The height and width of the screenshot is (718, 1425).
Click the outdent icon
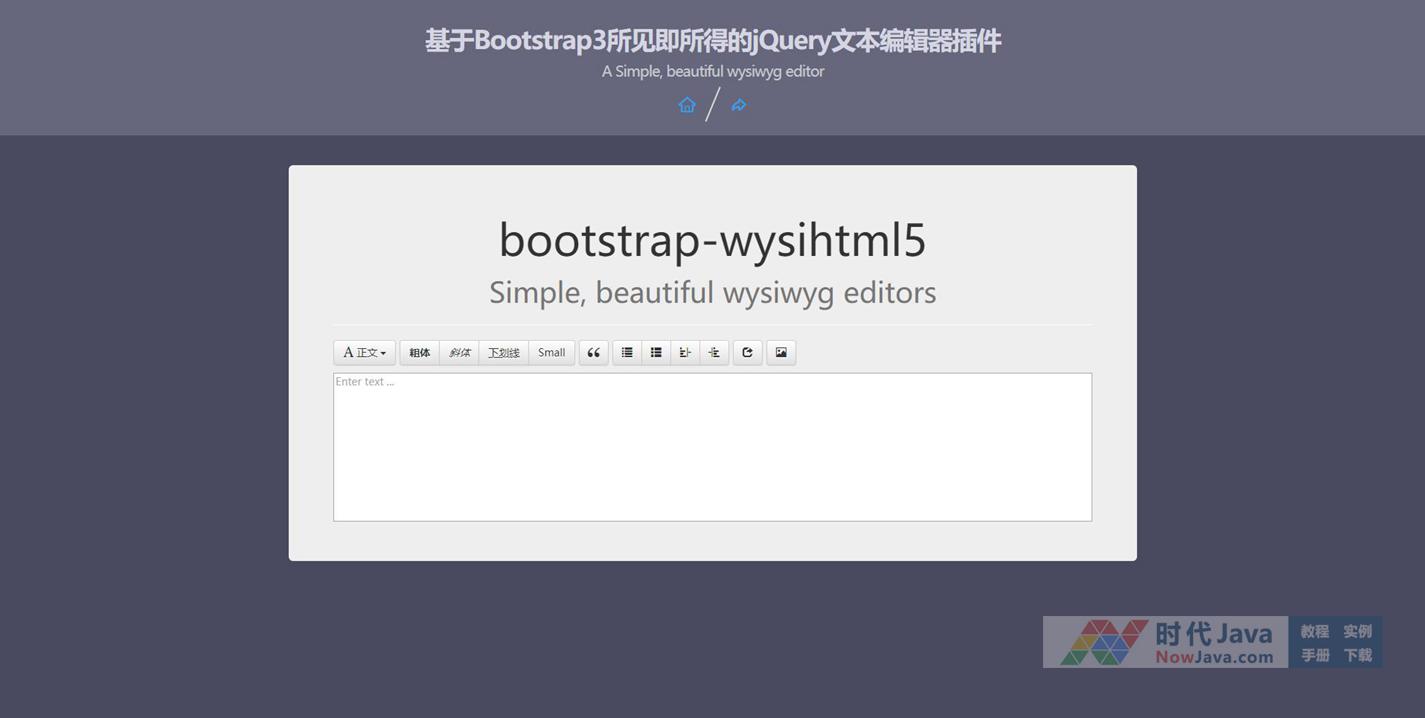coord(685,353)
